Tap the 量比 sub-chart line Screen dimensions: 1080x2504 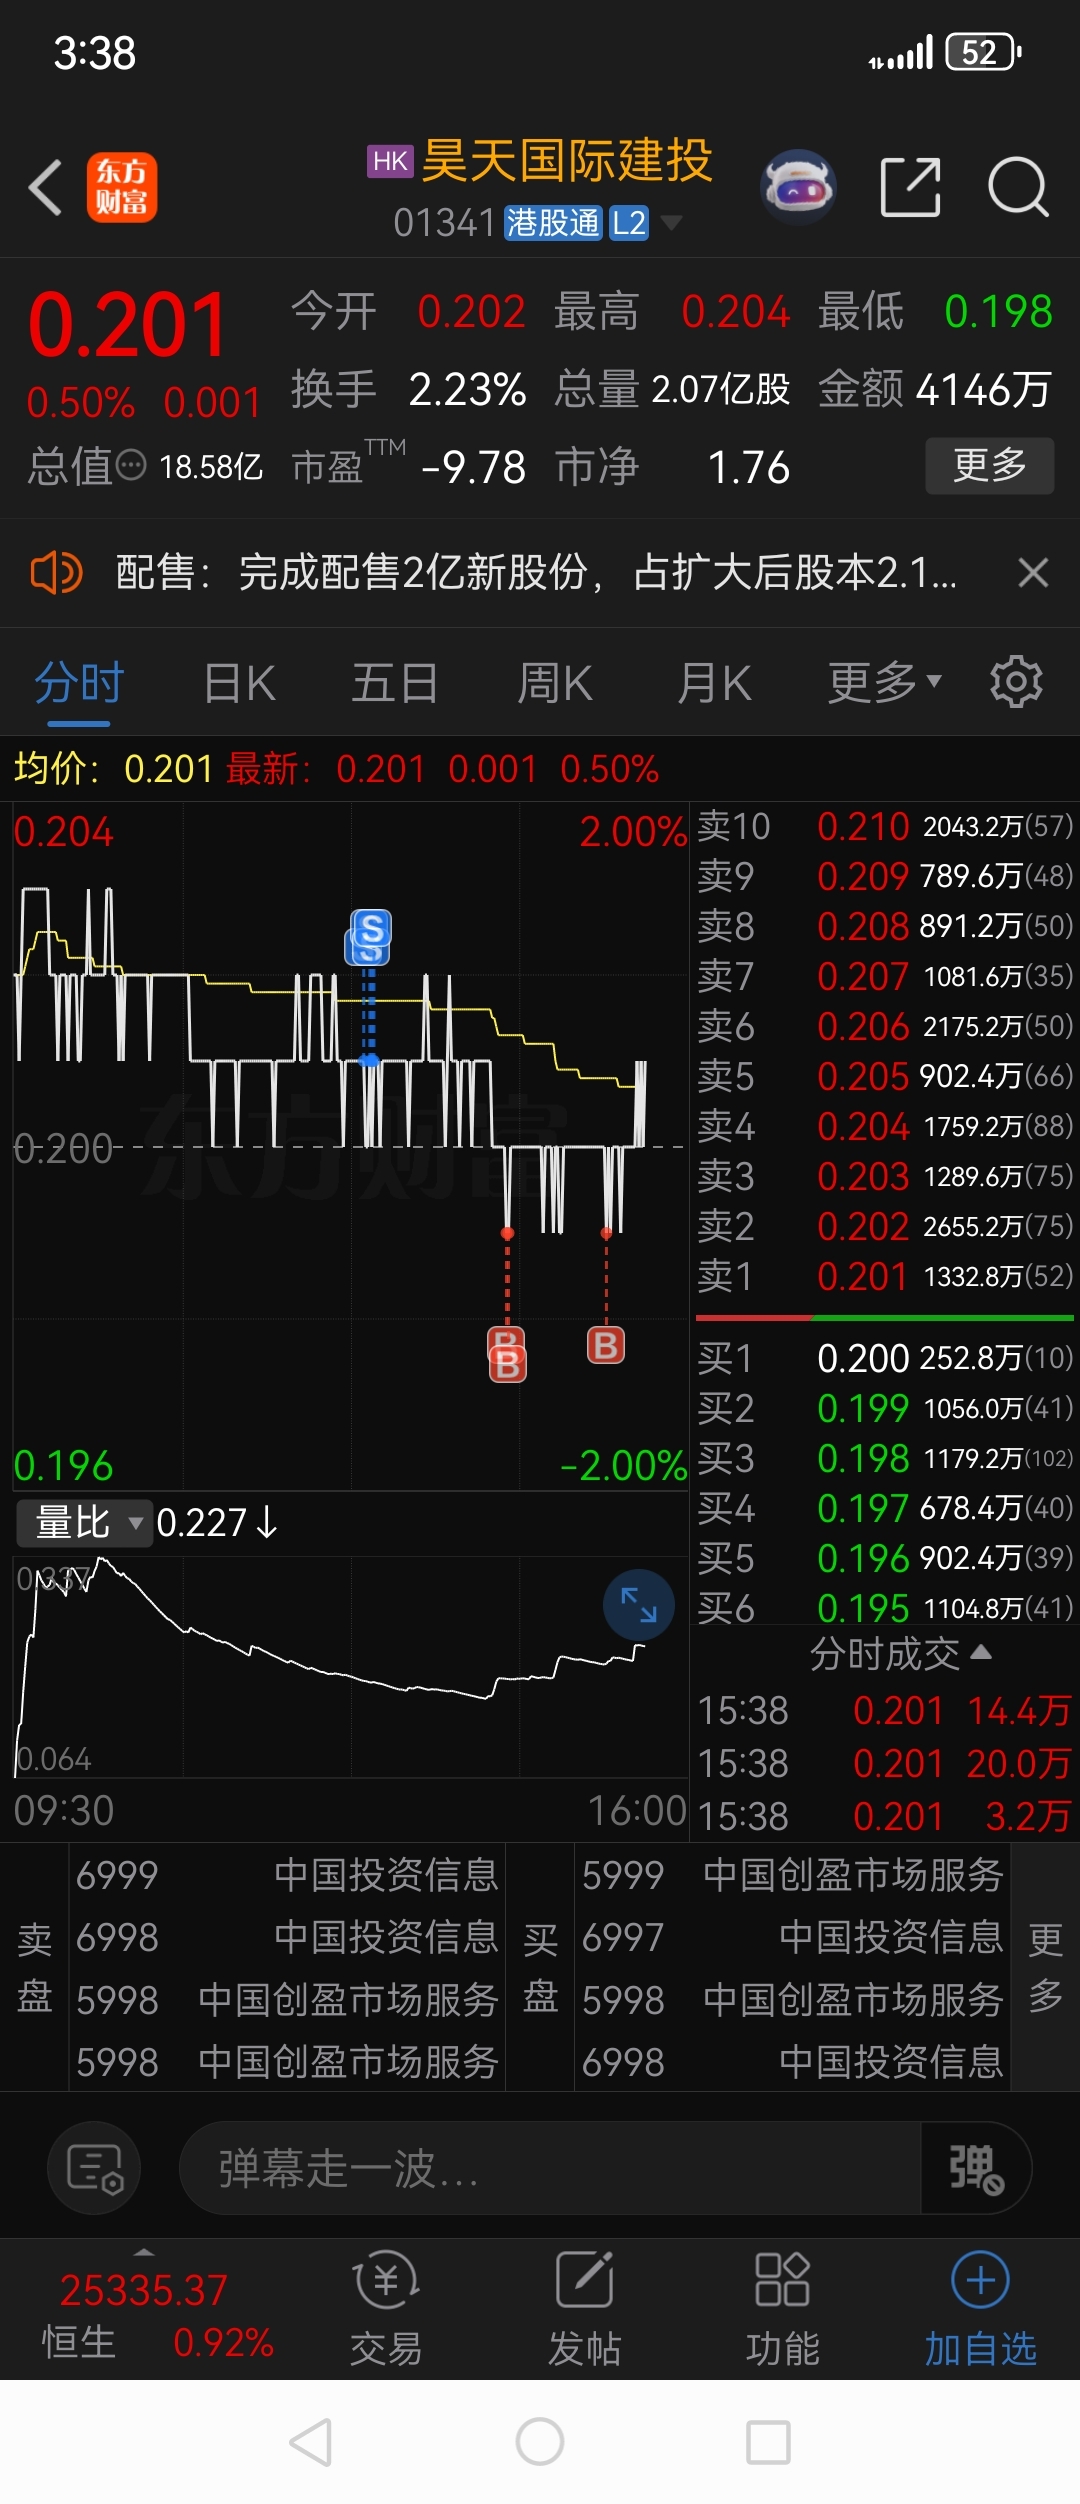pos(350,1665)
